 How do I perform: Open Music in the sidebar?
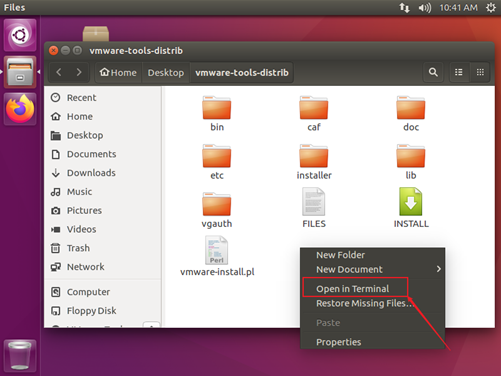pyautogui.click(x=103, y=192)
